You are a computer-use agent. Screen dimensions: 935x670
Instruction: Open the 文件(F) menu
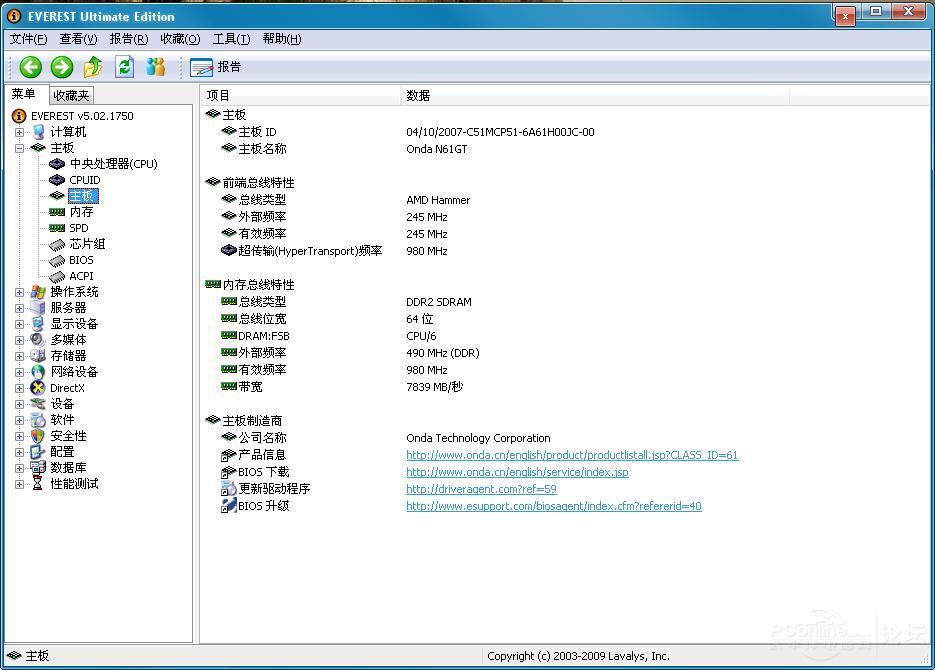click(x=29, y=39)
